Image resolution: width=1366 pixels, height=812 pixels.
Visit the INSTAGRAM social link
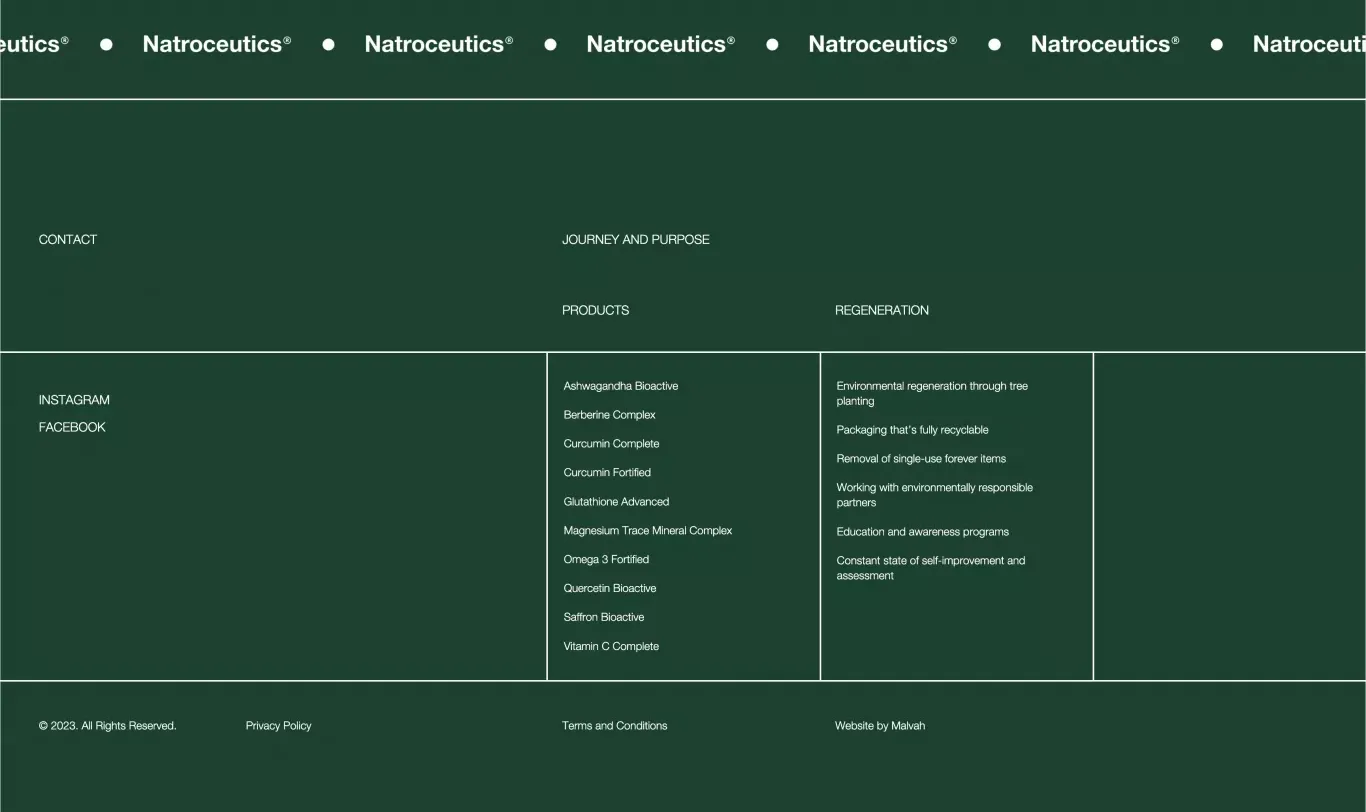74,400
